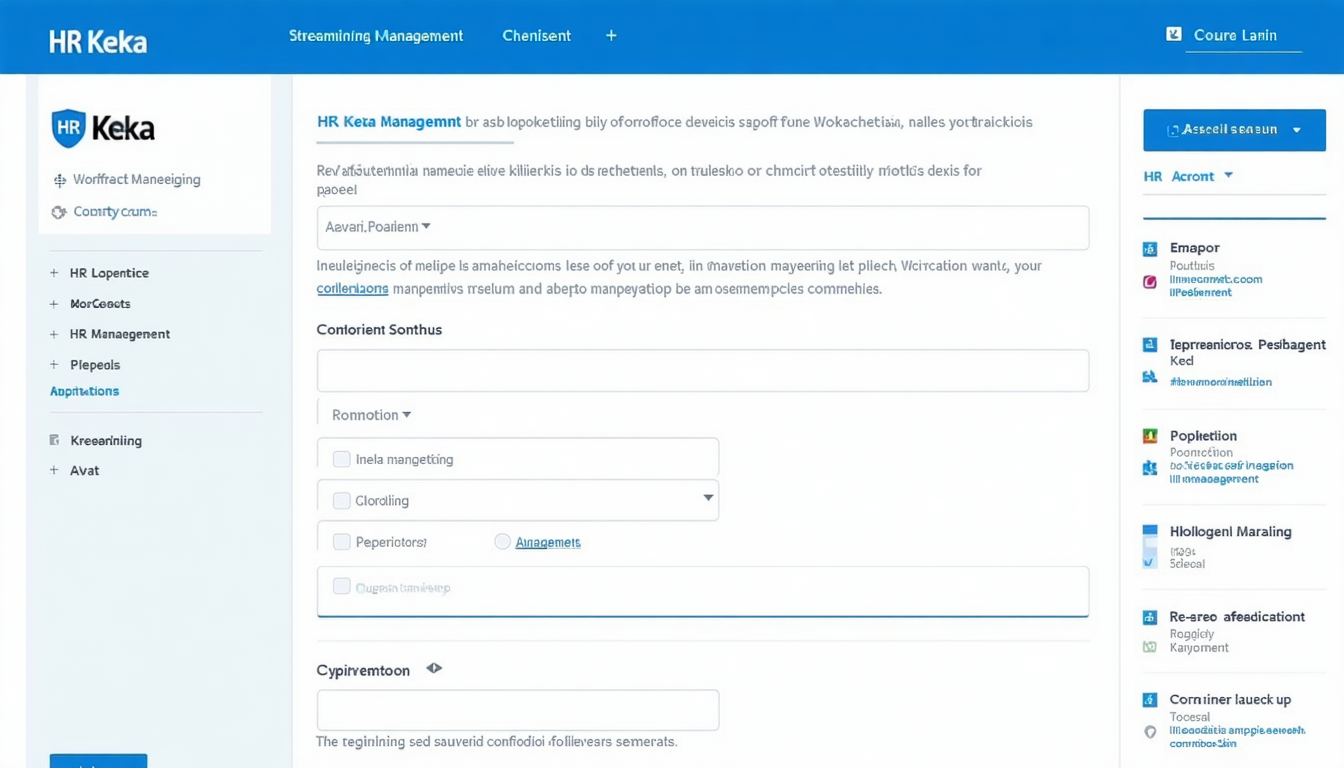Image resolution: width=1344 pixels, height=768 pixels.
Task: Expand the HR Lopentice sidebar item
Action: point(54,273)
